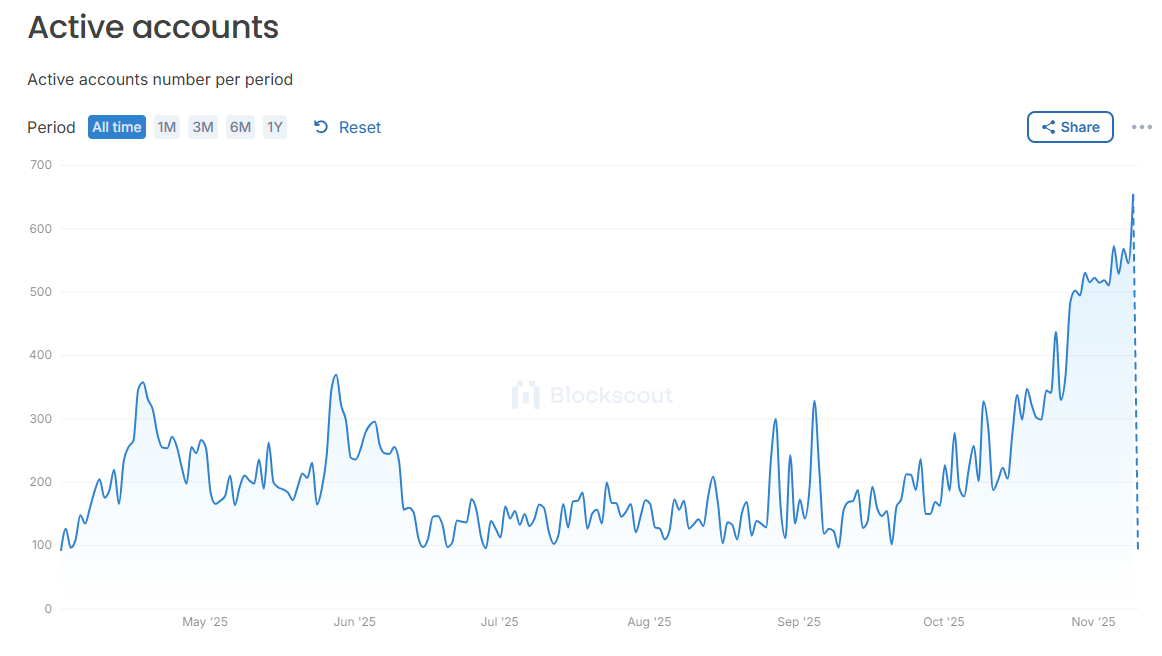Image resolution: width=1162 pixels, height=656 pixels.
Task: Click the "Nov '25" axis label
Action: (1093, 621)
